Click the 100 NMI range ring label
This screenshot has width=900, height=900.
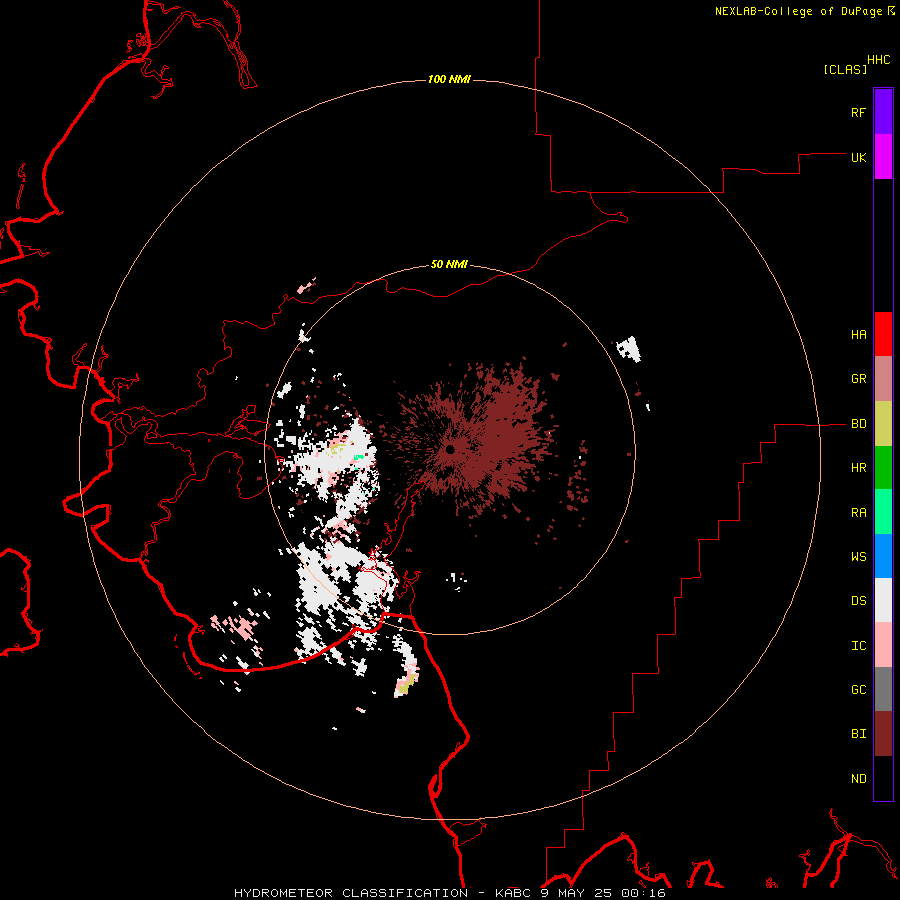[x=449, y=79]
